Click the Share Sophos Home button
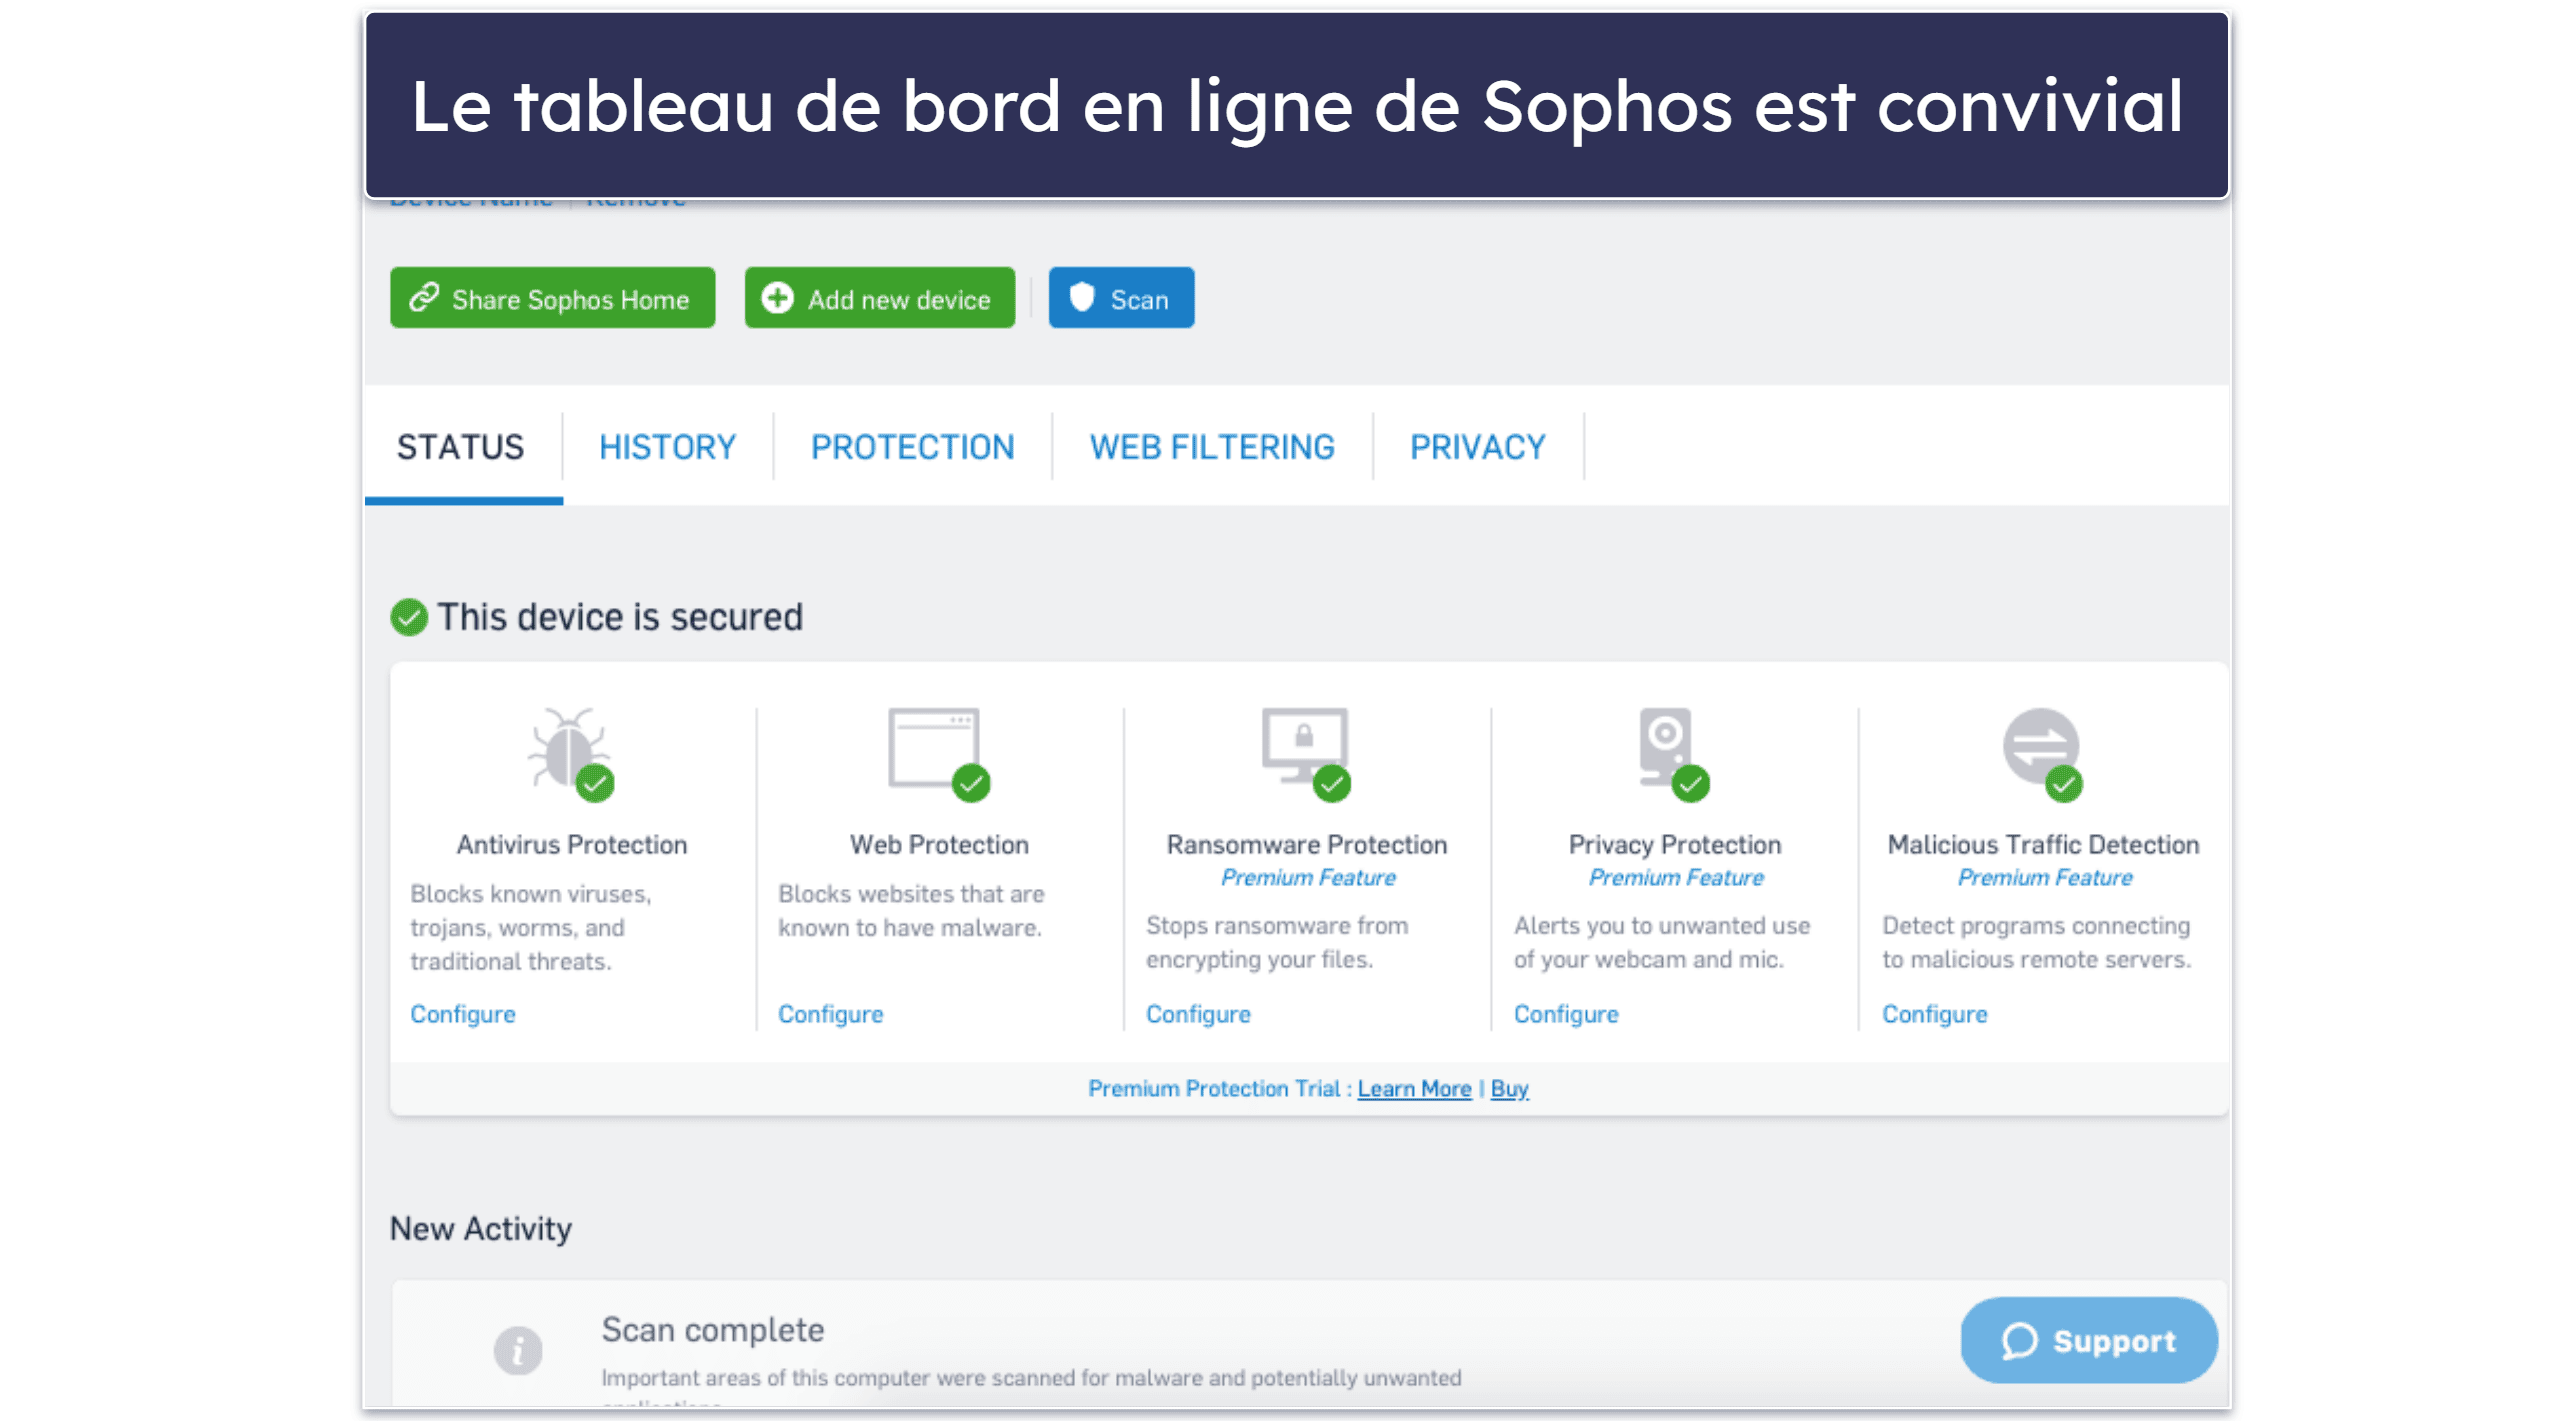 [552, 297]
